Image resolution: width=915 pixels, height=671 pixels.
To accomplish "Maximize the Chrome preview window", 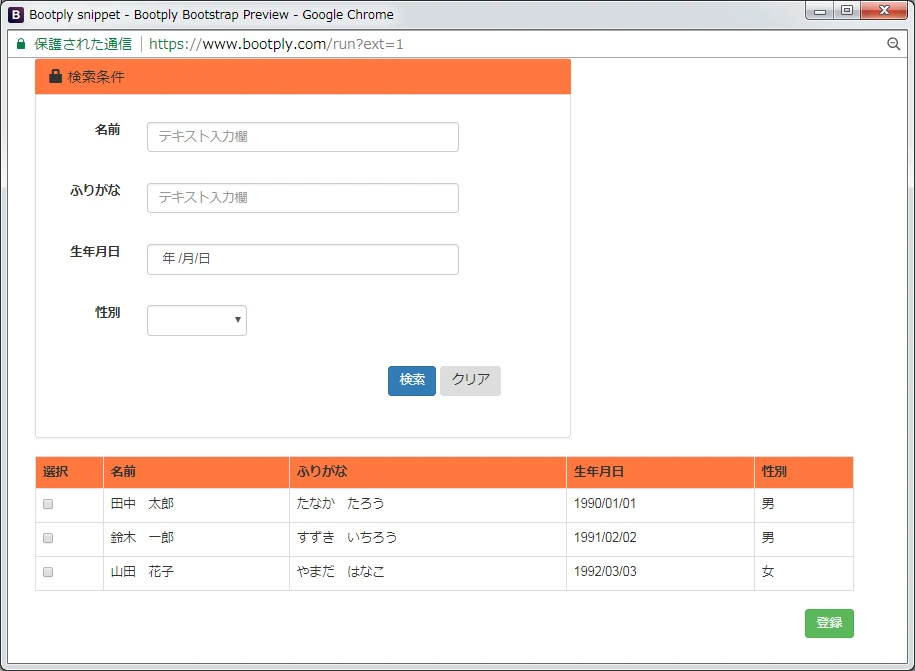I will pos(847,11).
